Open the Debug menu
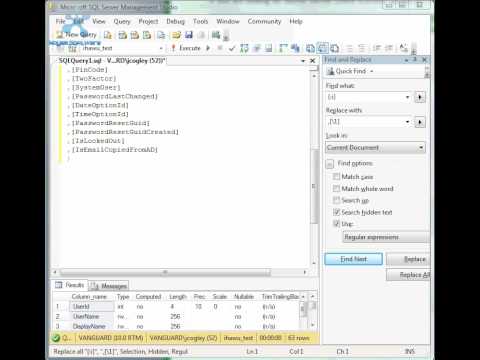Viewport: 480px width, 360px height. coord(175,21)
